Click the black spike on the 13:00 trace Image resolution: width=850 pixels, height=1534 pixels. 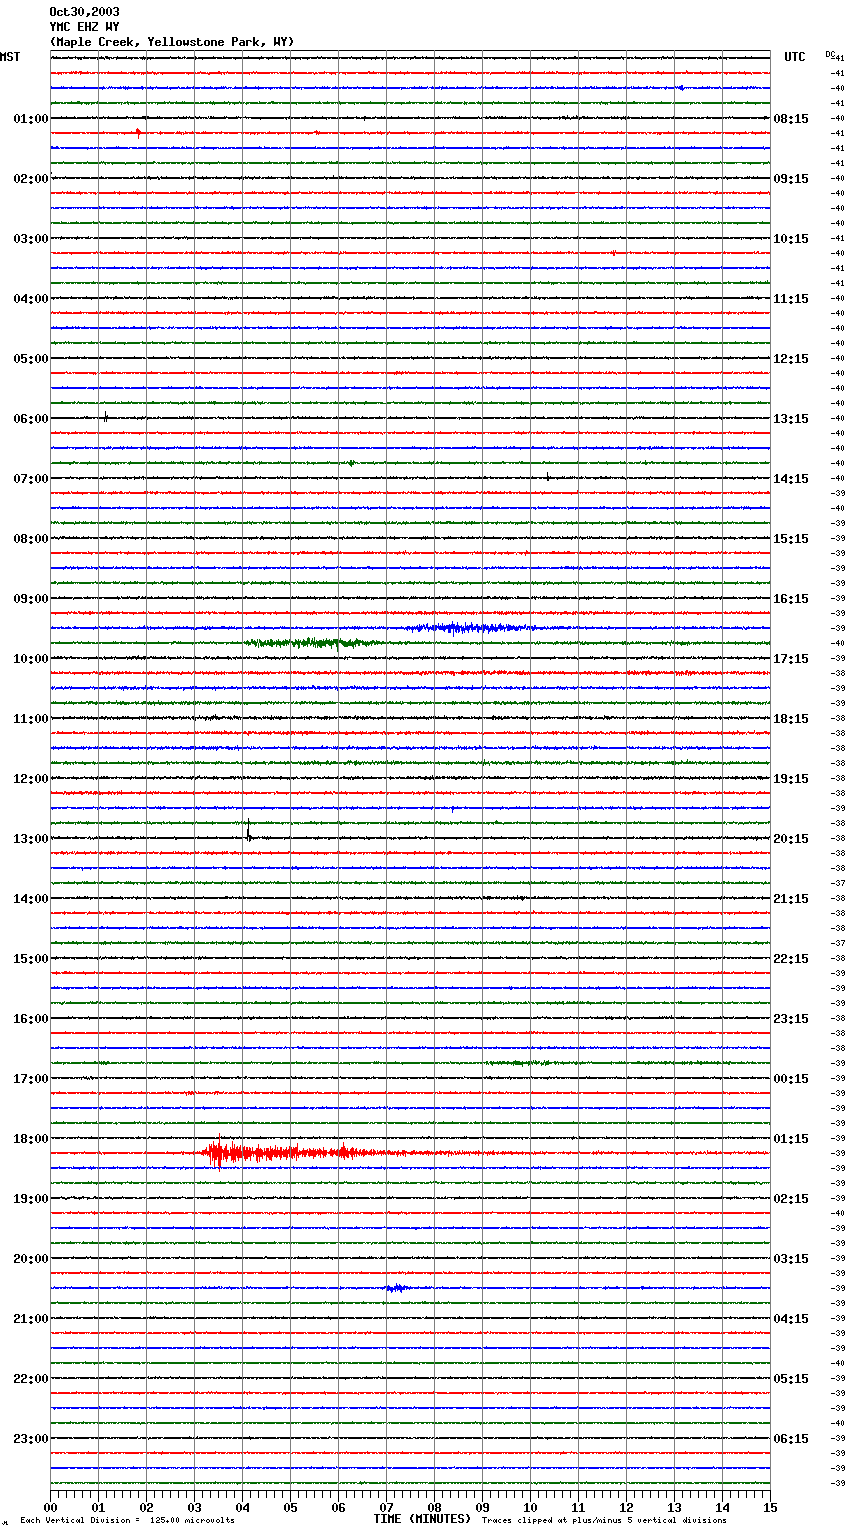[248, 830]
